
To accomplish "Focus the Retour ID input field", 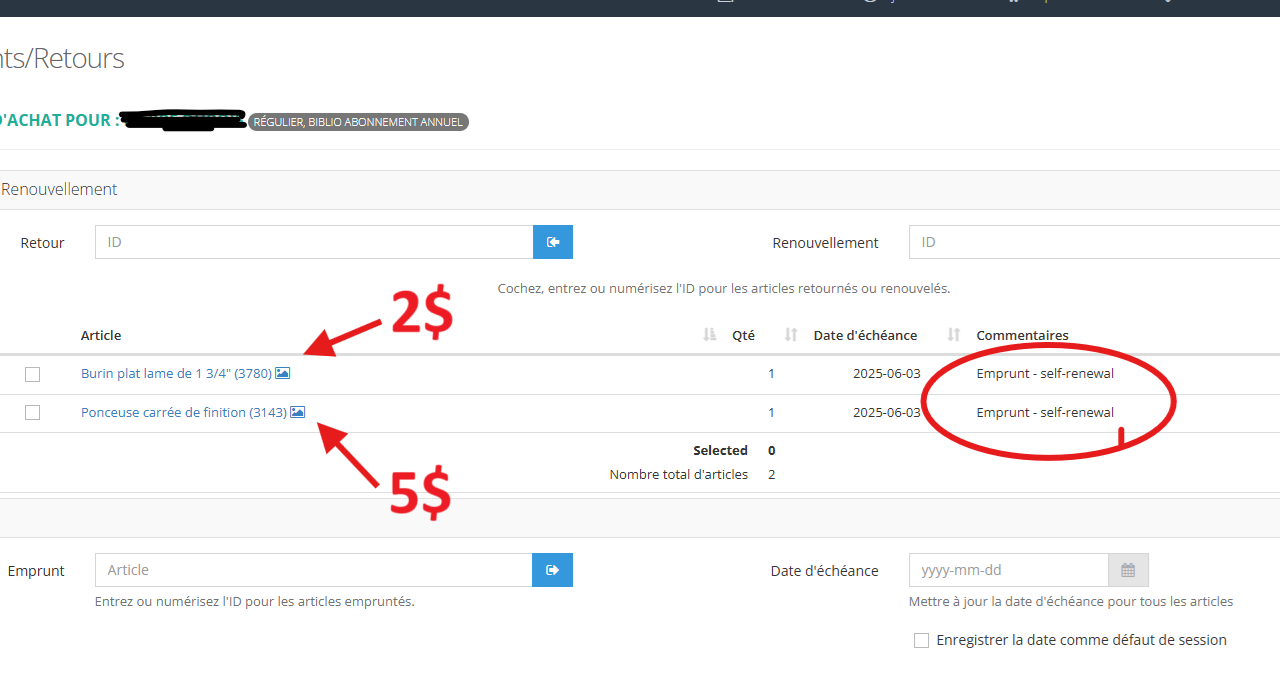I will (x=314, y=242).
